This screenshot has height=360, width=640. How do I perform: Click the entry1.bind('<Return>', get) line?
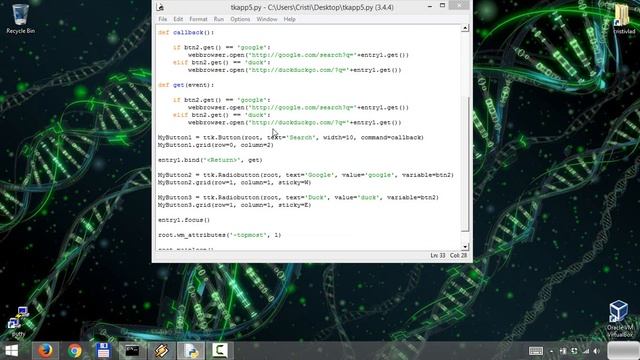(210, 160)
